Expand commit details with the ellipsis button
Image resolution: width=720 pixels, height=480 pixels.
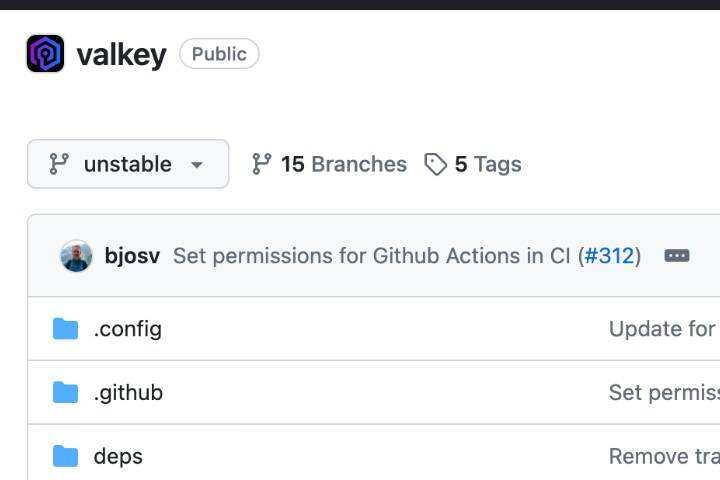(677, 256)
